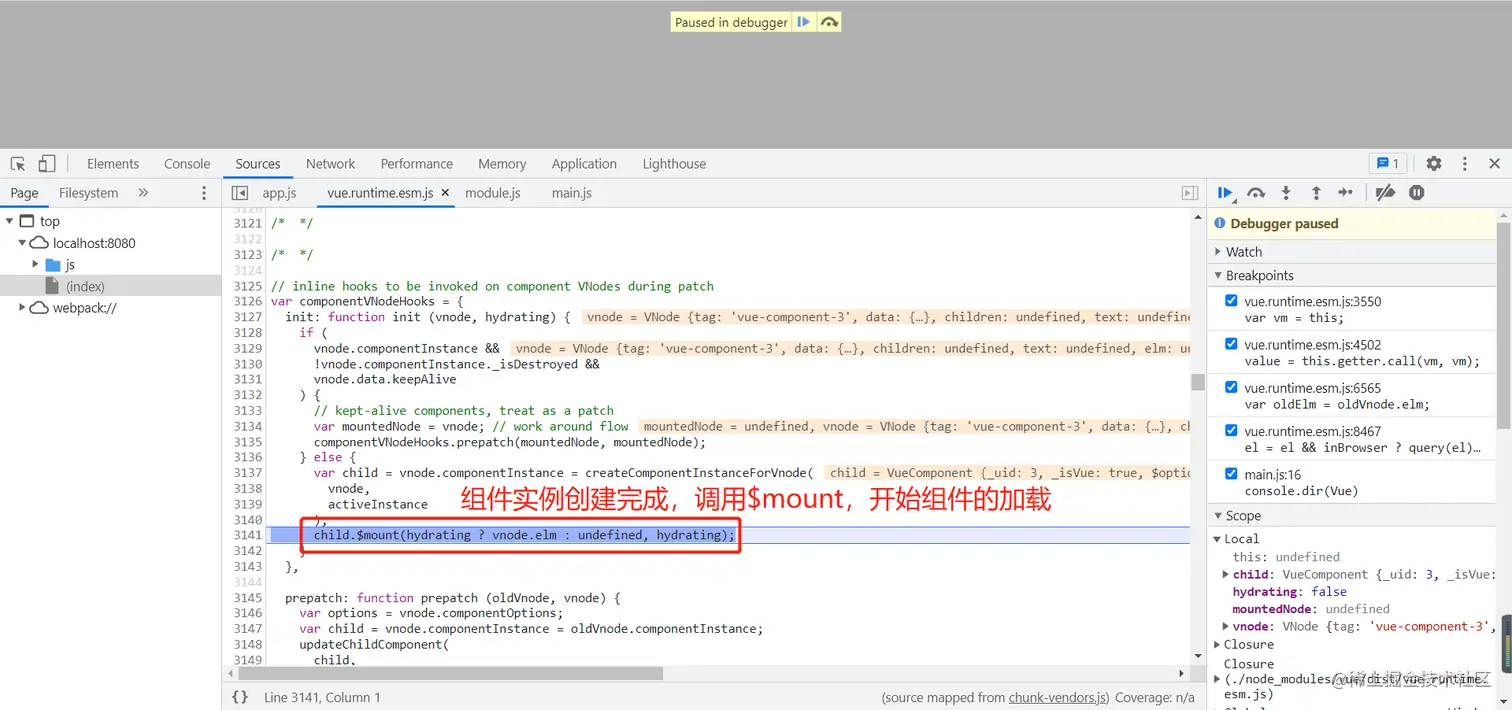Open the Memory panel

click(502, 164)
